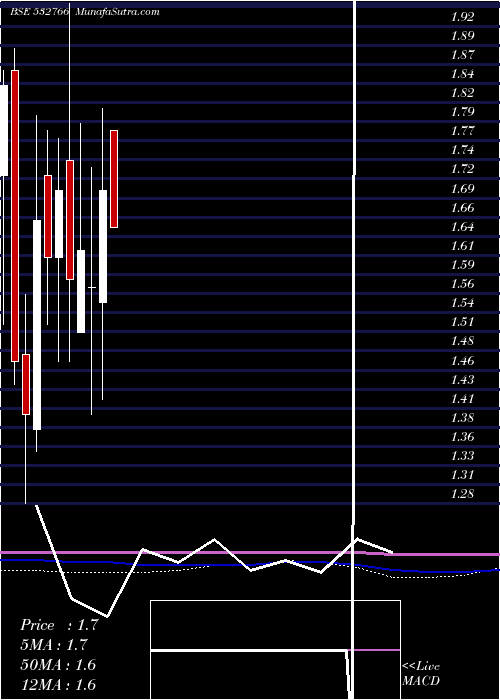This screenshot has height=700, width=500.
Task: Click the 1.51 price axis label
Action: pos(462,322)
